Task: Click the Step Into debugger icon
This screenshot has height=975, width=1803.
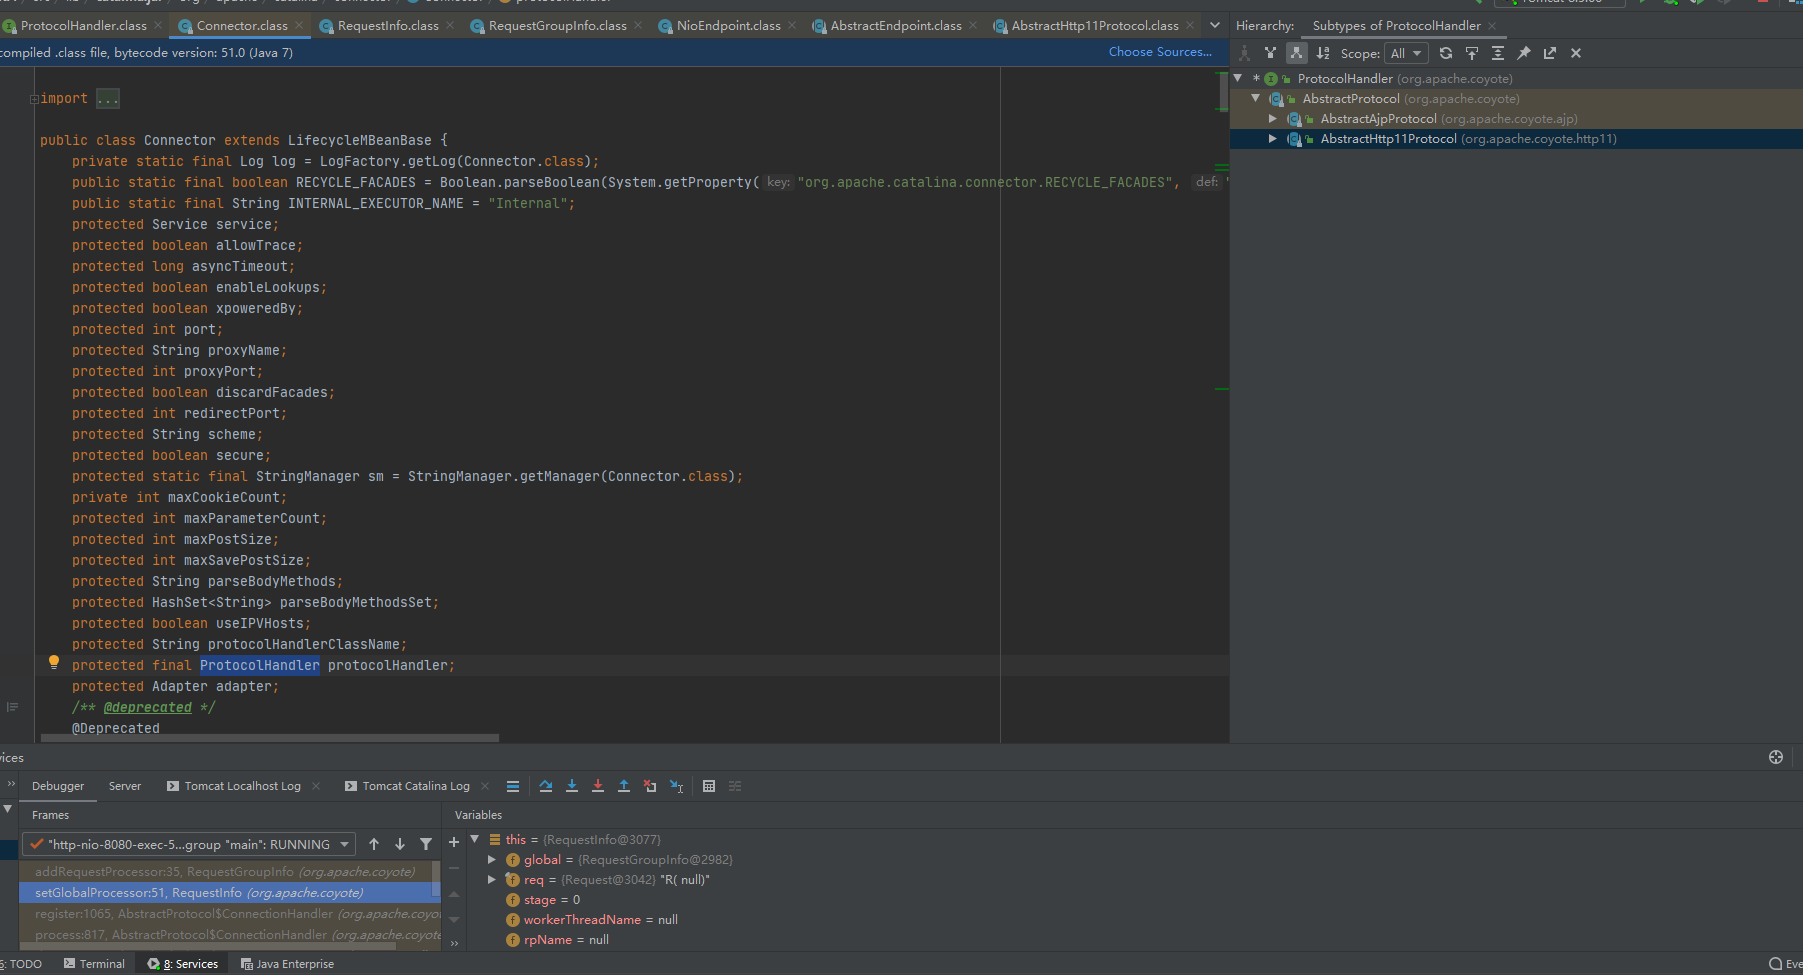Action: click(572, 786)
